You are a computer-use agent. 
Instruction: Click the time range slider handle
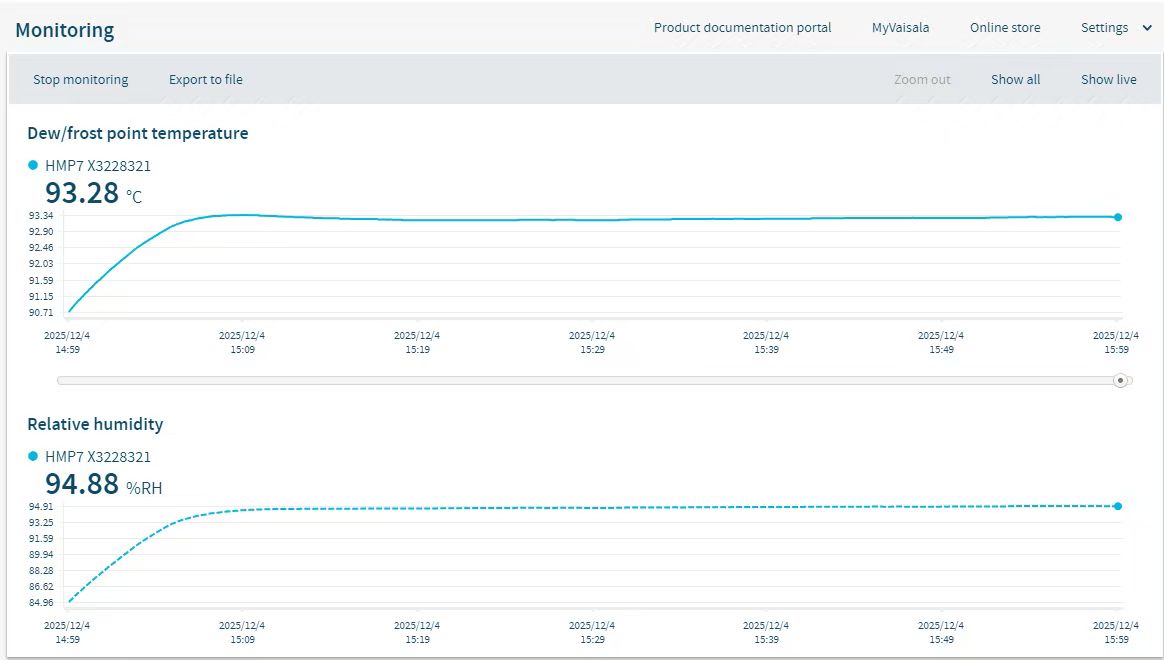[x=1120, y=380]
